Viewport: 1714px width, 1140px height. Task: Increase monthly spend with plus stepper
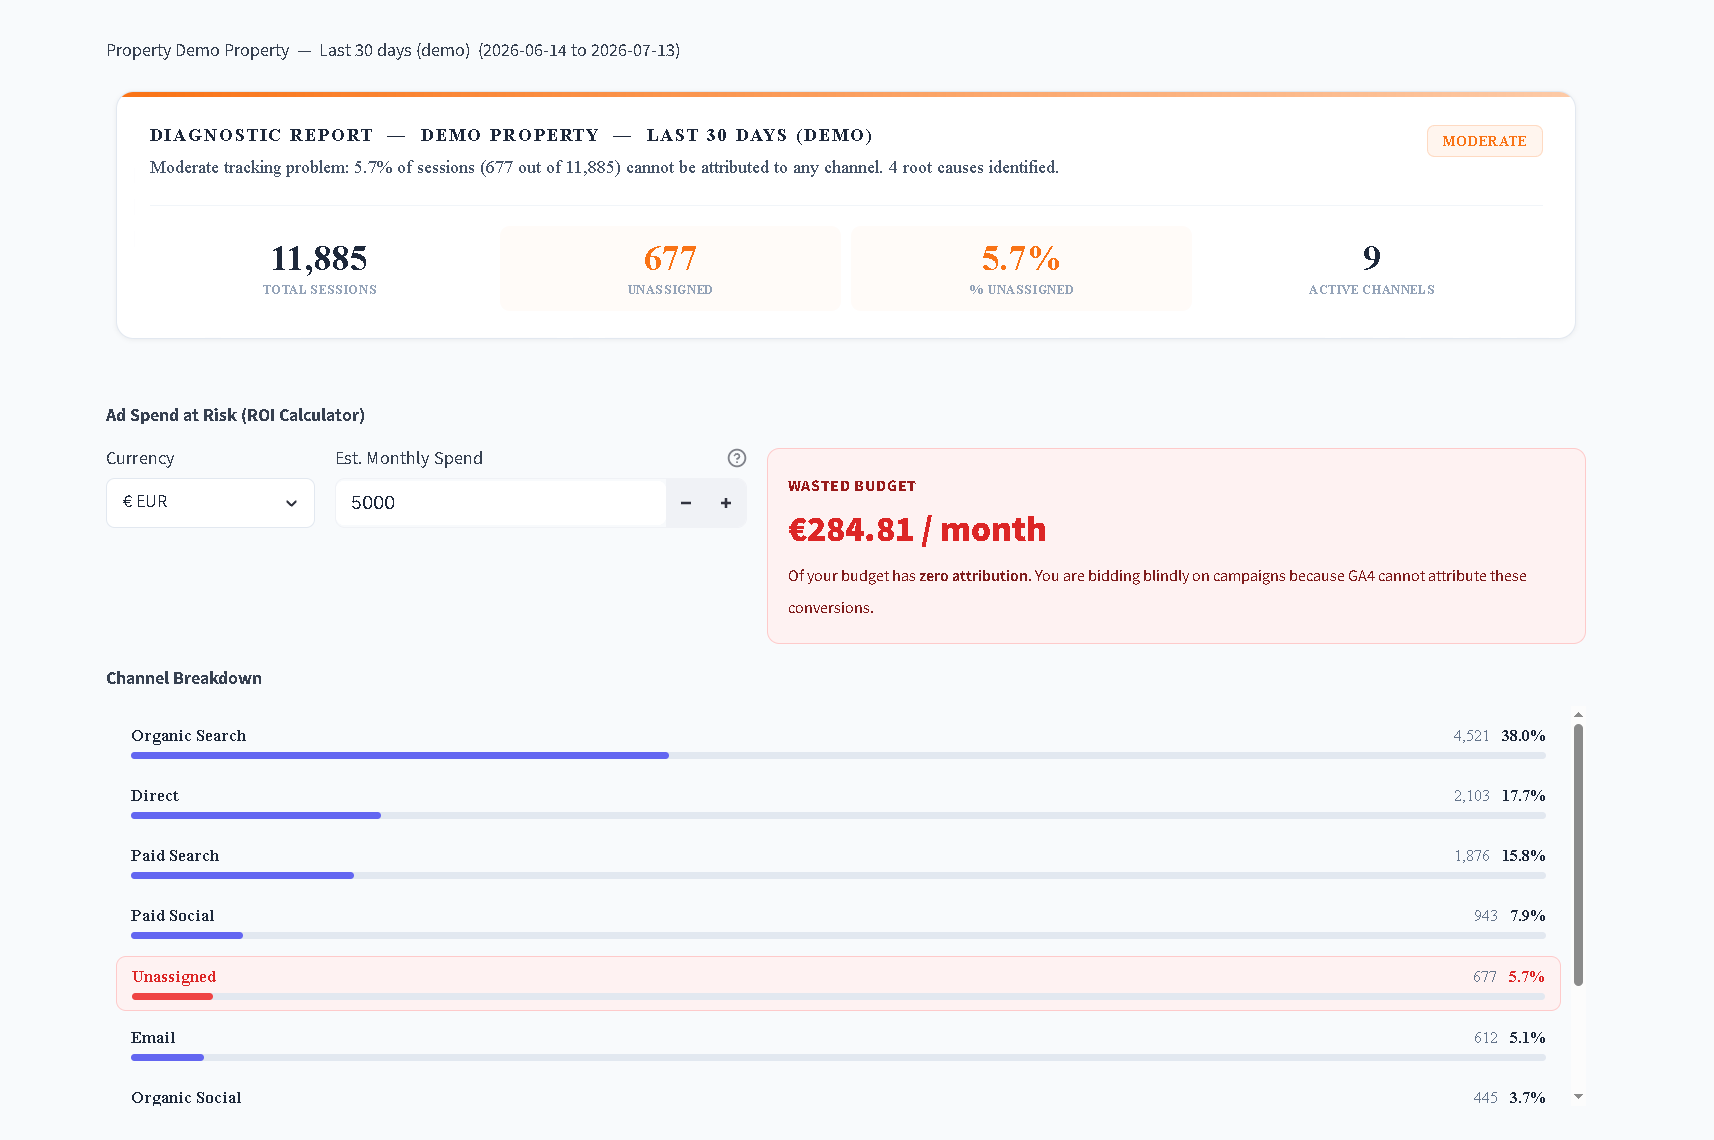pos(726,503)
